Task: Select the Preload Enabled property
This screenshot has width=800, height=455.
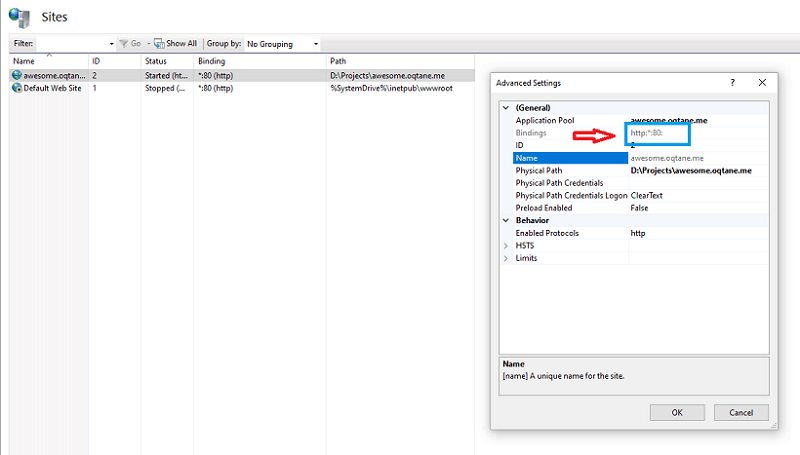Action: pos(544,208)
